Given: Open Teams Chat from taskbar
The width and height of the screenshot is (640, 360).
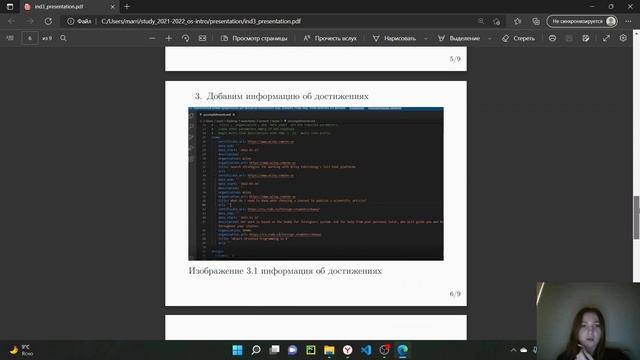Looking at the screenshot, I should click(292, 350).
